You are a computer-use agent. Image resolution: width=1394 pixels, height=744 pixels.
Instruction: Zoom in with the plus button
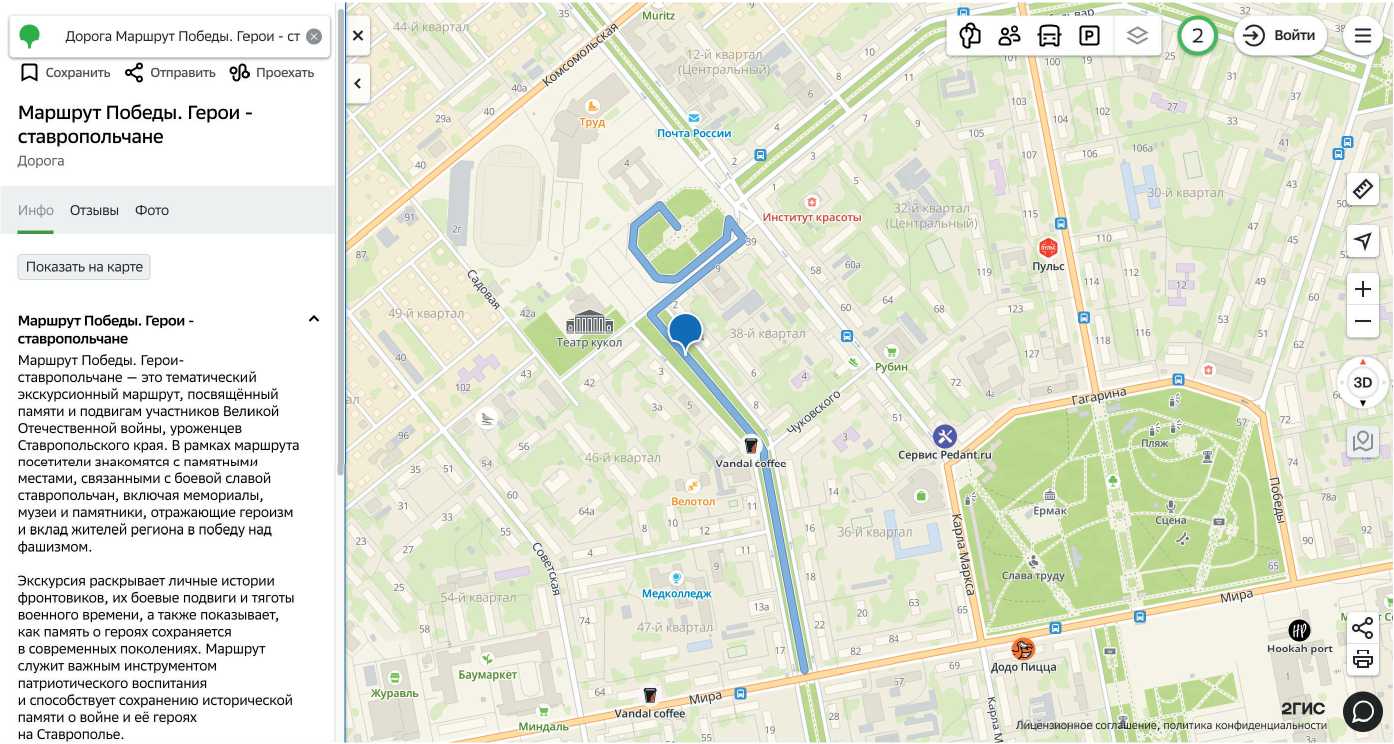click(x=1362, y=289)
